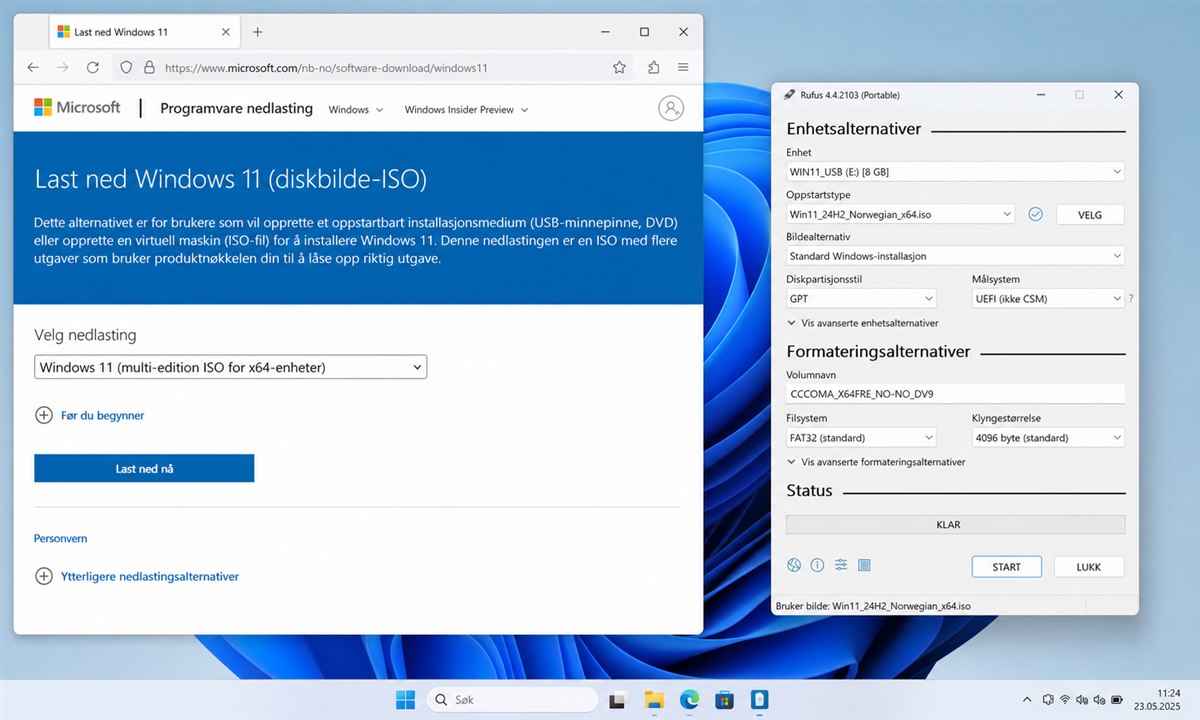Click the Microsoft account sign-in avatar
Screen dimensions: 1200x720
click(x=671, y=108)
